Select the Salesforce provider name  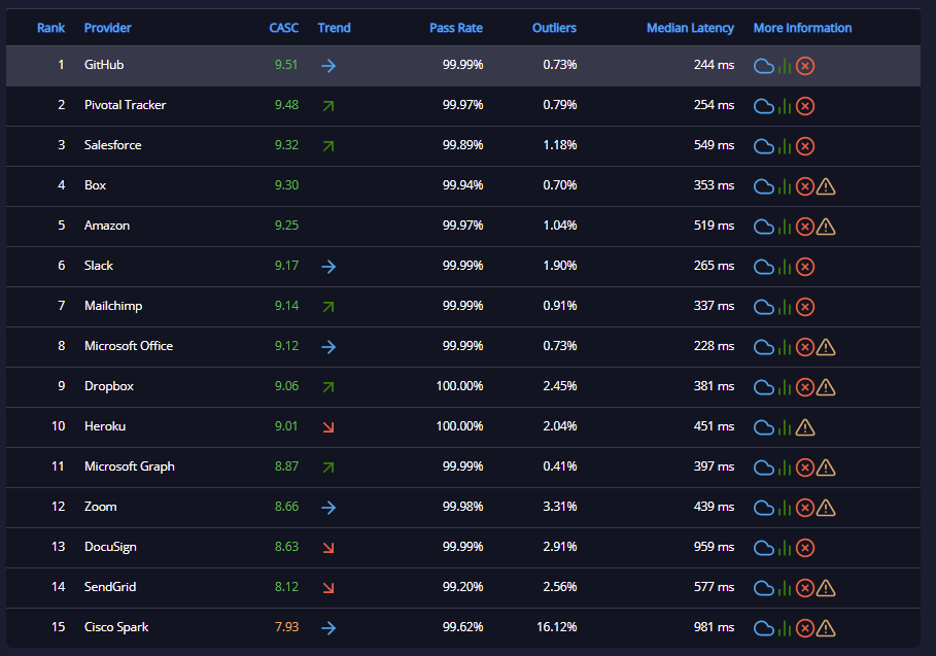pos(113,145)
